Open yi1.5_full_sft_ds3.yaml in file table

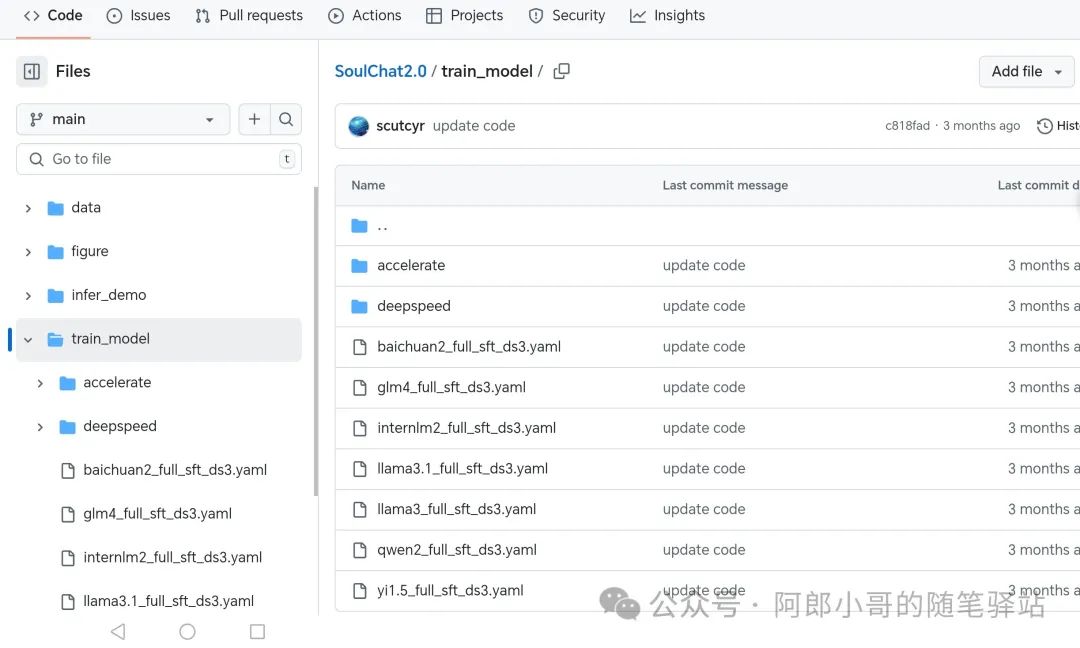click(x=450, y=590)
